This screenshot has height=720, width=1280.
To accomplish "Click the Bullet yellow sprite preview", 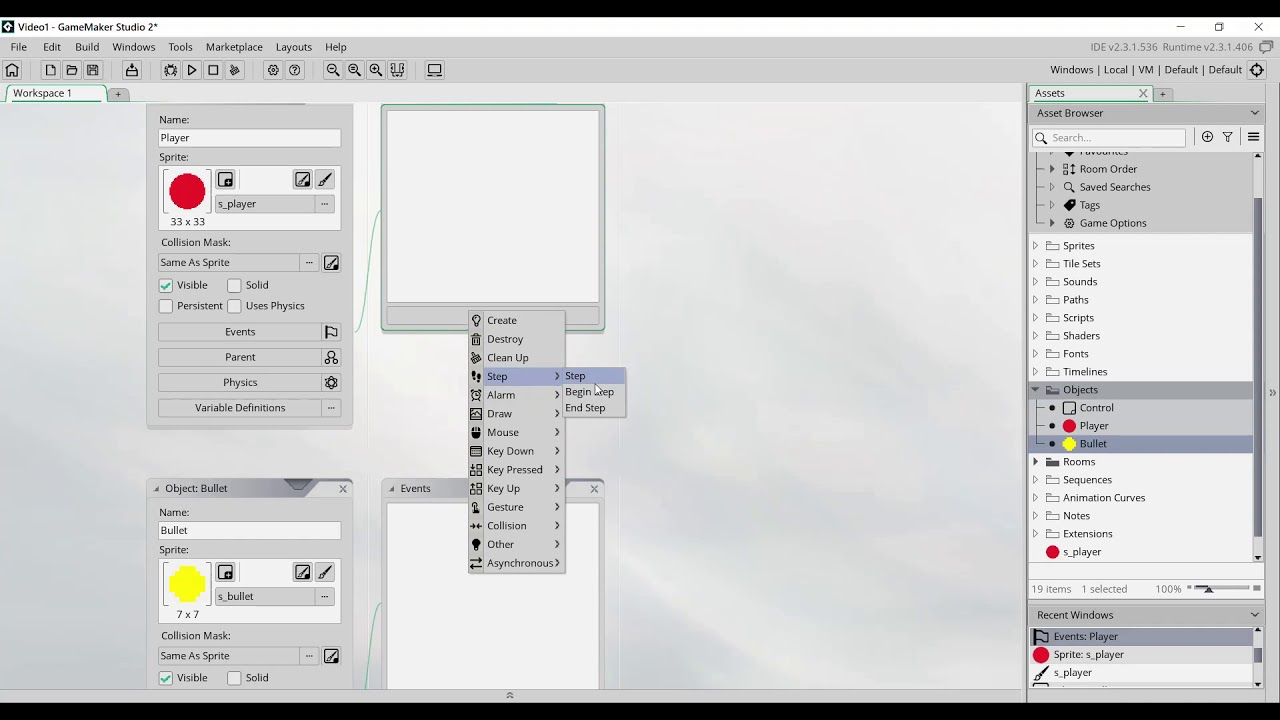I will 187,584.
